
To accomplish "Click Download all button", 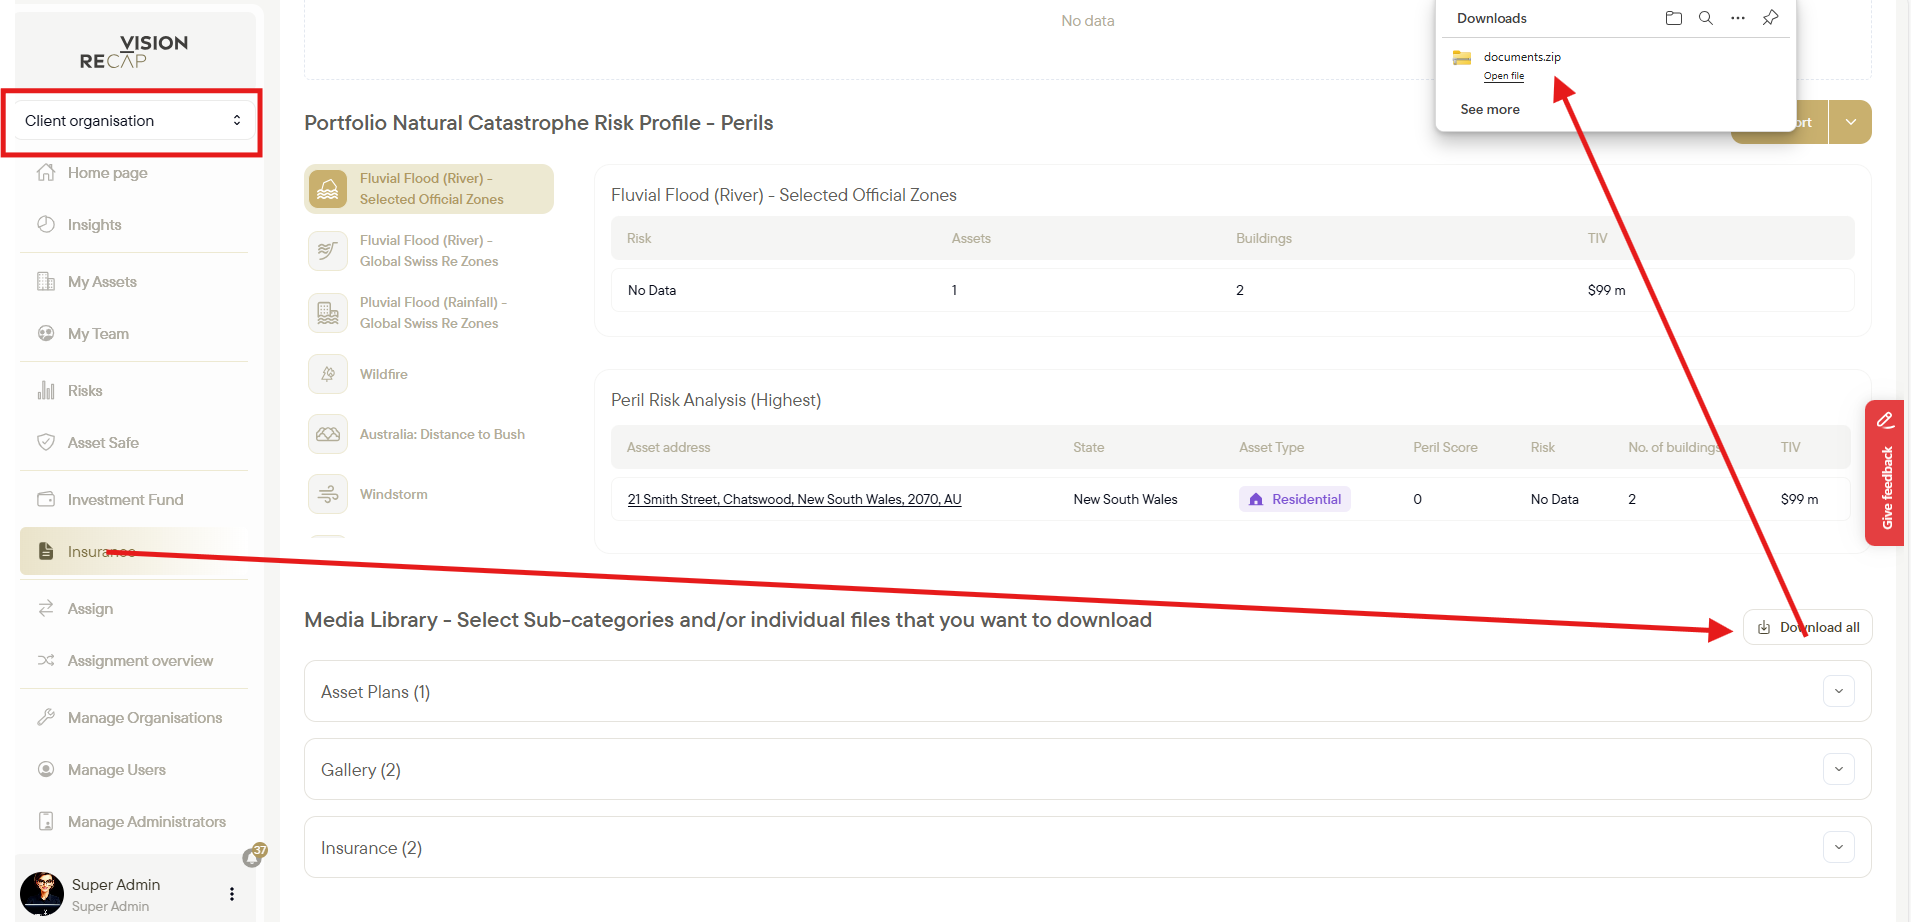I will click(1808, 627).
